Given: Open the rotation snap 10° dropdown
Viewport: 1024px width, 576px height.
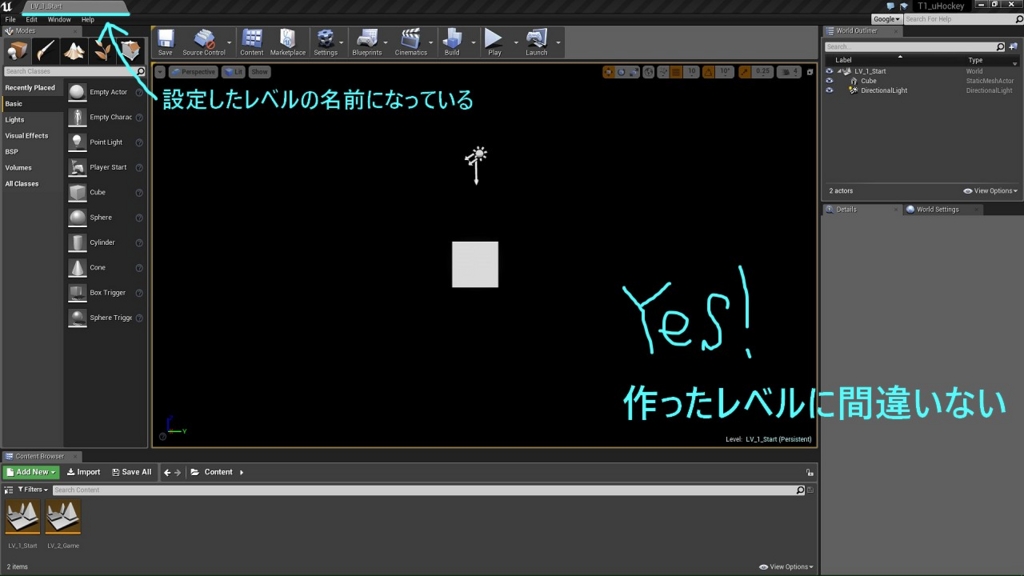Looking at the screenshot, I should [x=725, y=72].
